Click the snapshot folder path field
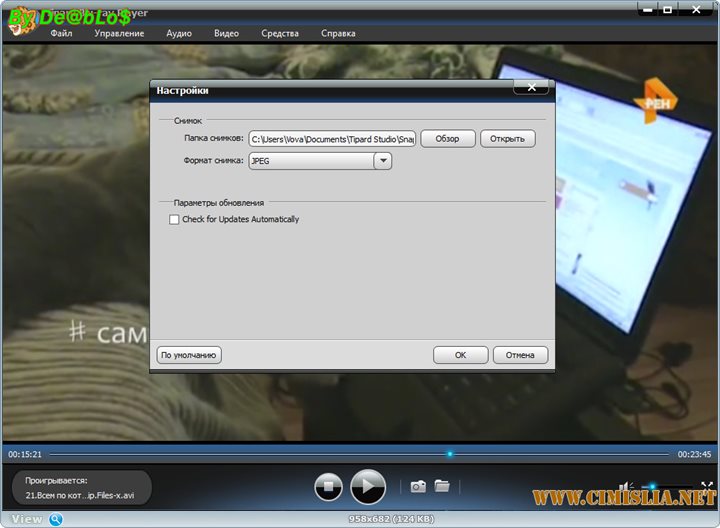Screen dimensions: 720x528 [332, 139]
